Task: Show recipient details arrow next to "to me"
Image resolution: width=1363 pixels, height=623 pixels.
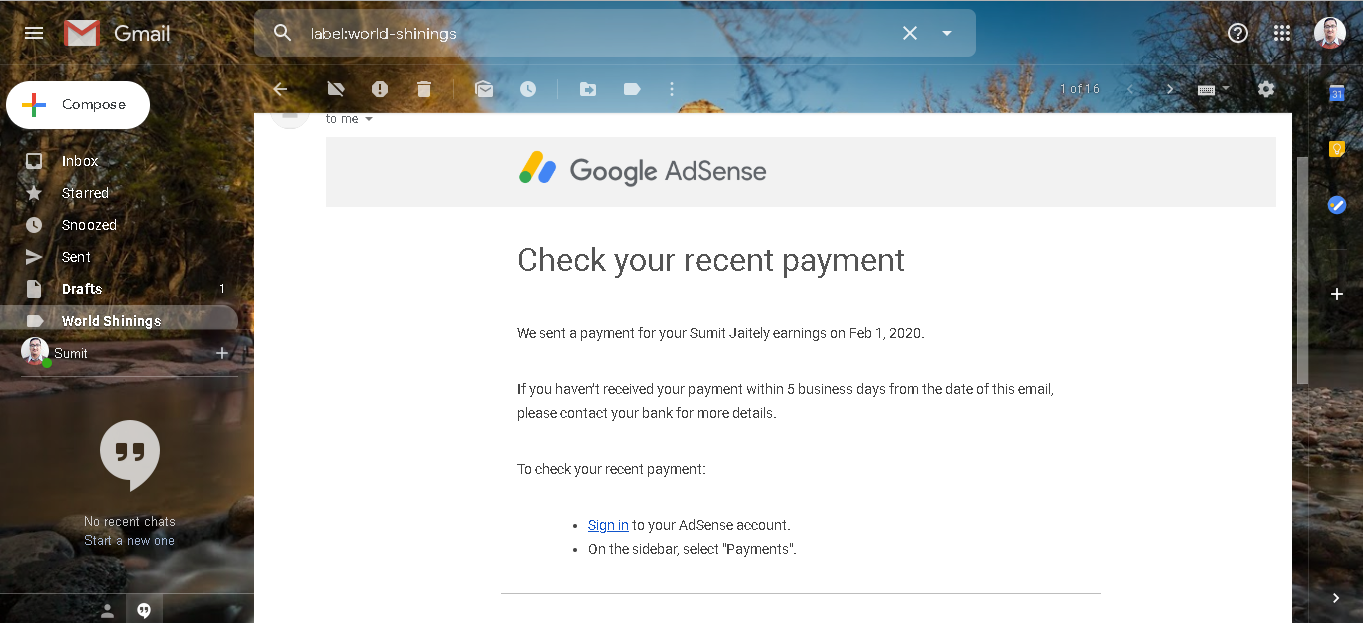Action: [x=369, y=119]
